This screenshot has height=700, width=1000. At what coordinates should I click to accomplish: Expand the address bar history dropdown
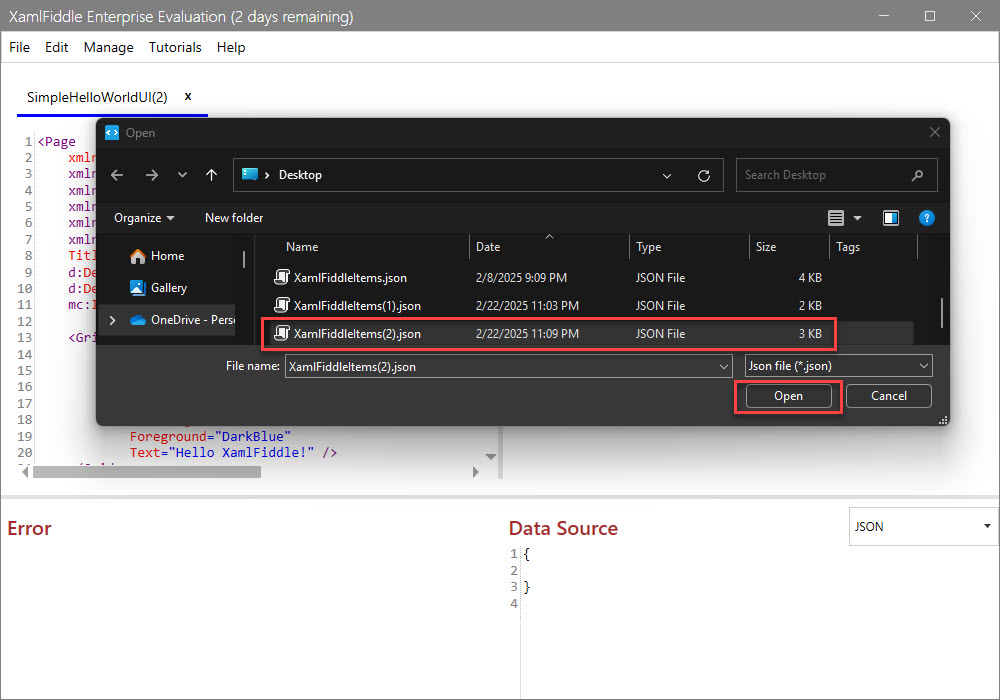point(667,175)
